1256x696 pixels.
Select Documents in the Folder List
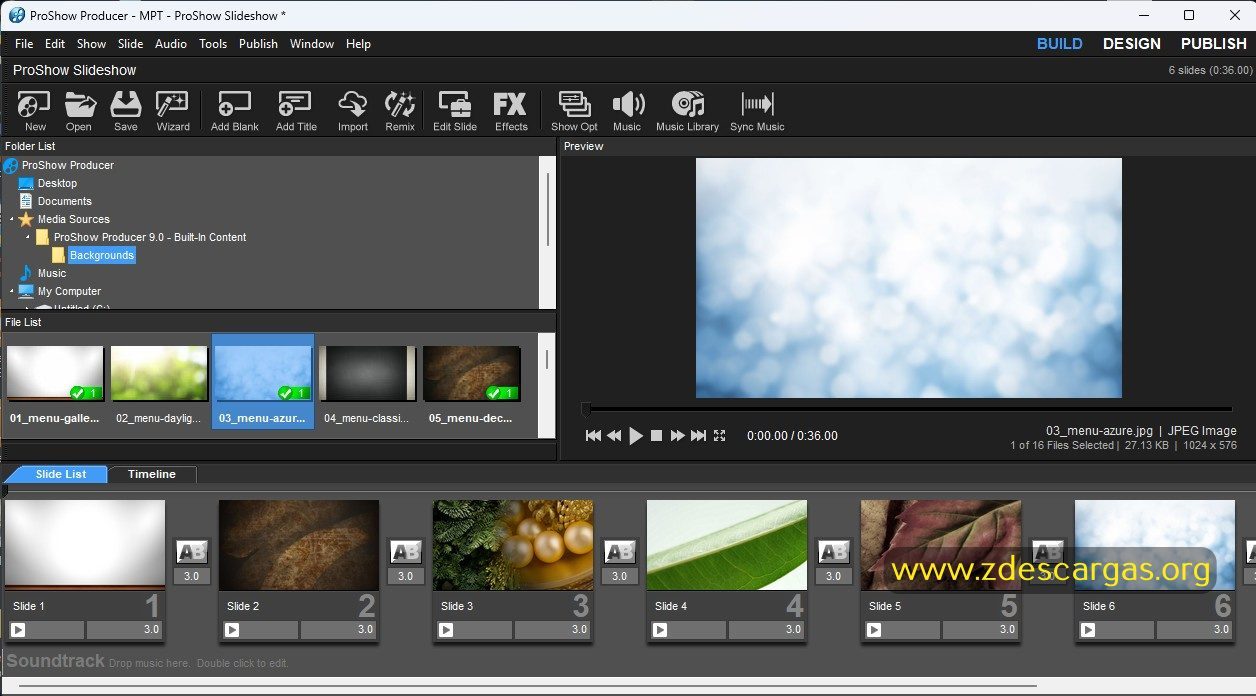coord(65,201)
